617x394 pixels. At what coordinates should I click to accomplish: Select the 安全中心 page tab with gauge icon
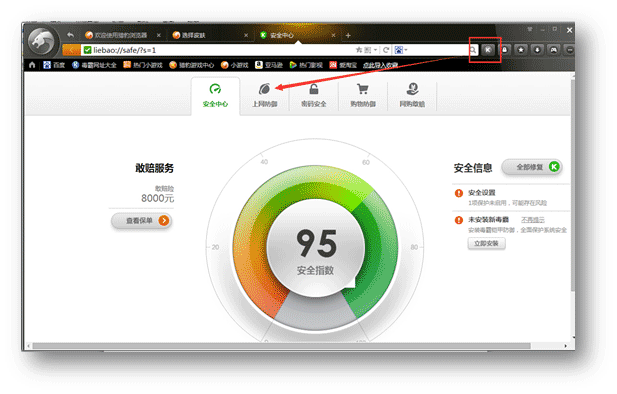(215, 96)
